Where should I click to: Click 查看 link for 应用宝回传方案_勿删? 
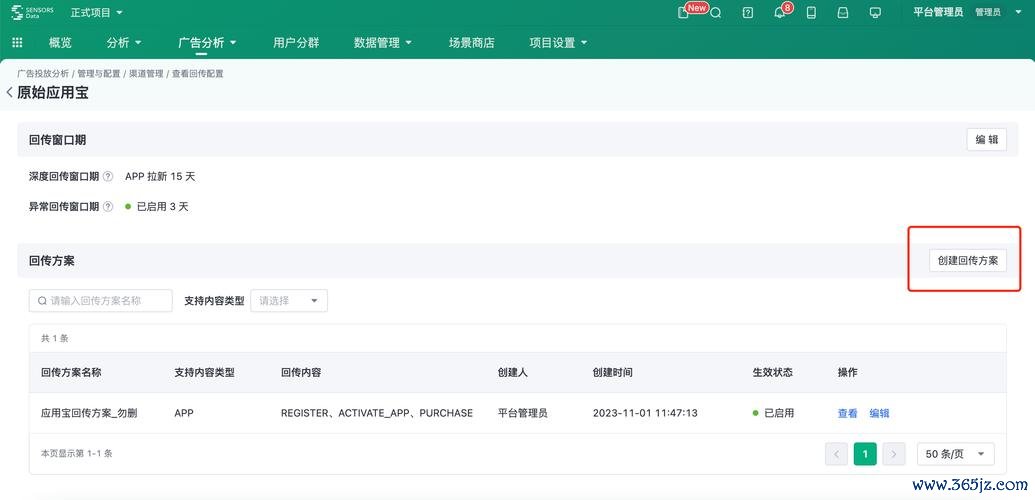pyautogui.click(x=848, y=413)
